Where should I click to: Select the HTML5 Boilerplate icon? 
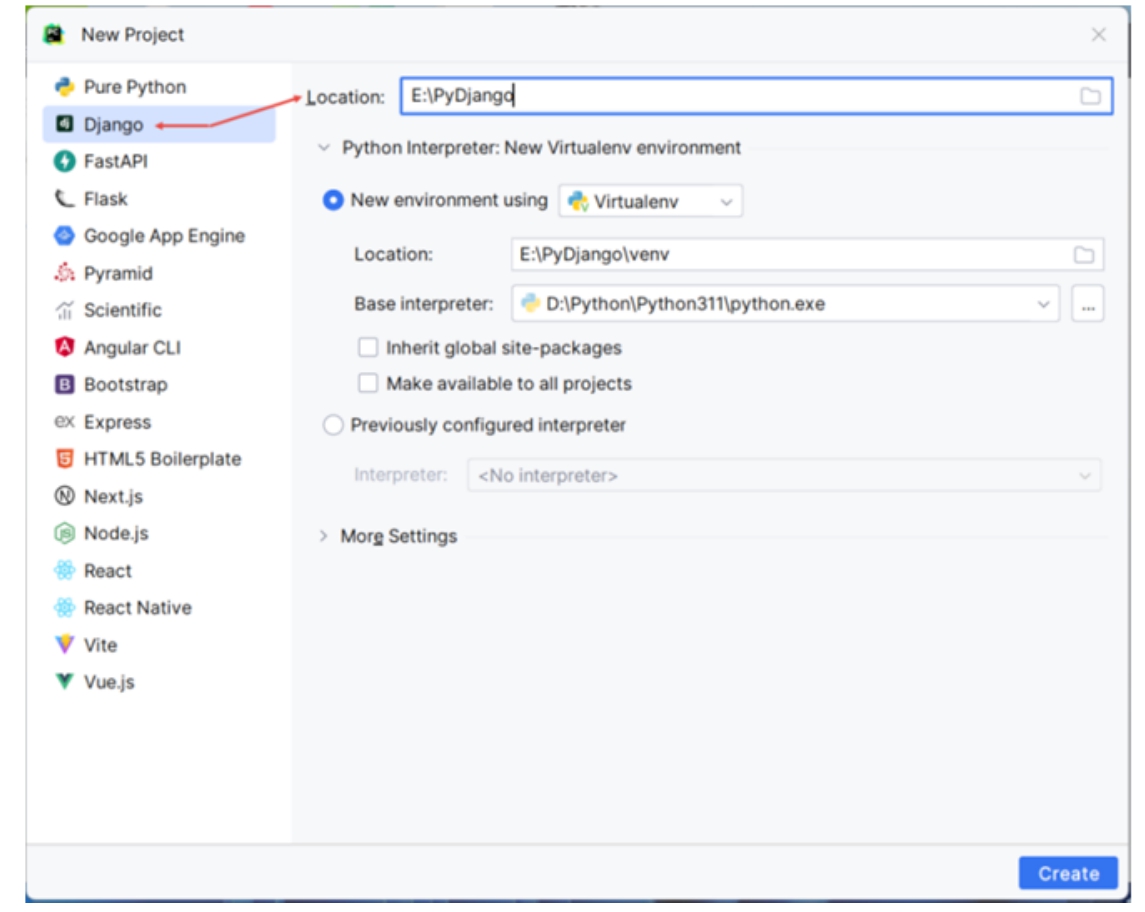[x=65, y=459]
